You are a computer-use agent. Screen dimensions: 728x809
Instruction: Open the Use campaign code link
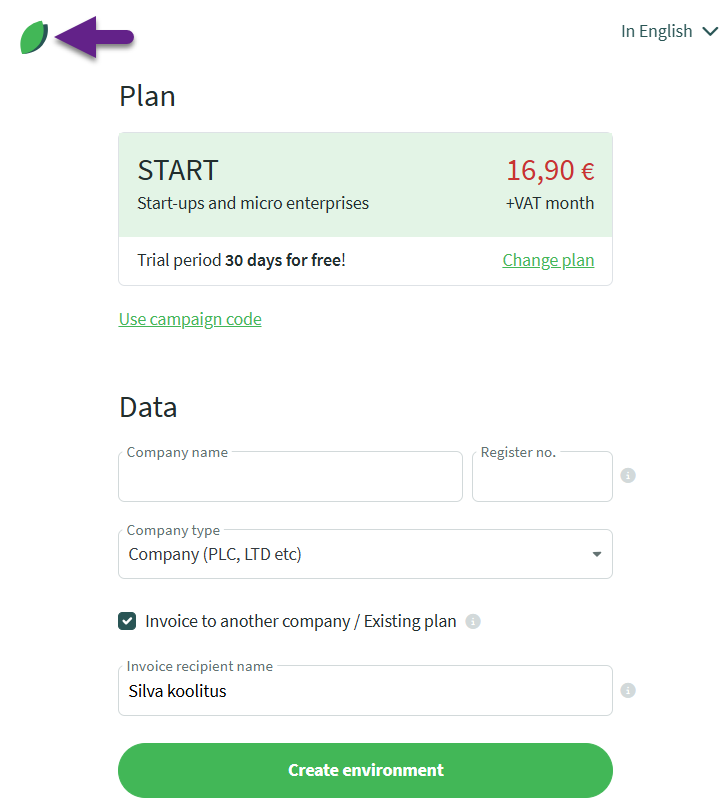coord(190,319)
